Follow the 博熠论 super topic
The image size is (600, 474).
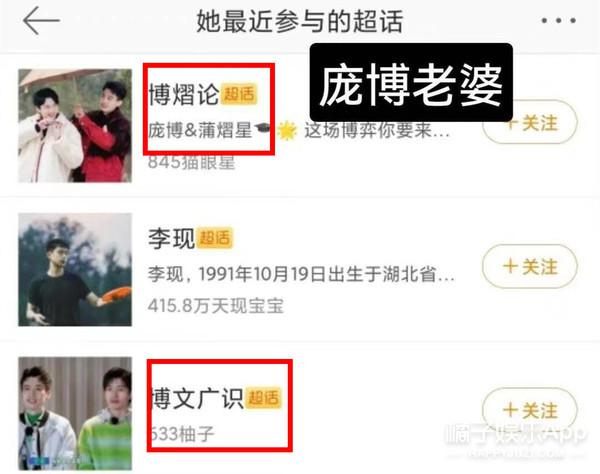530,122
